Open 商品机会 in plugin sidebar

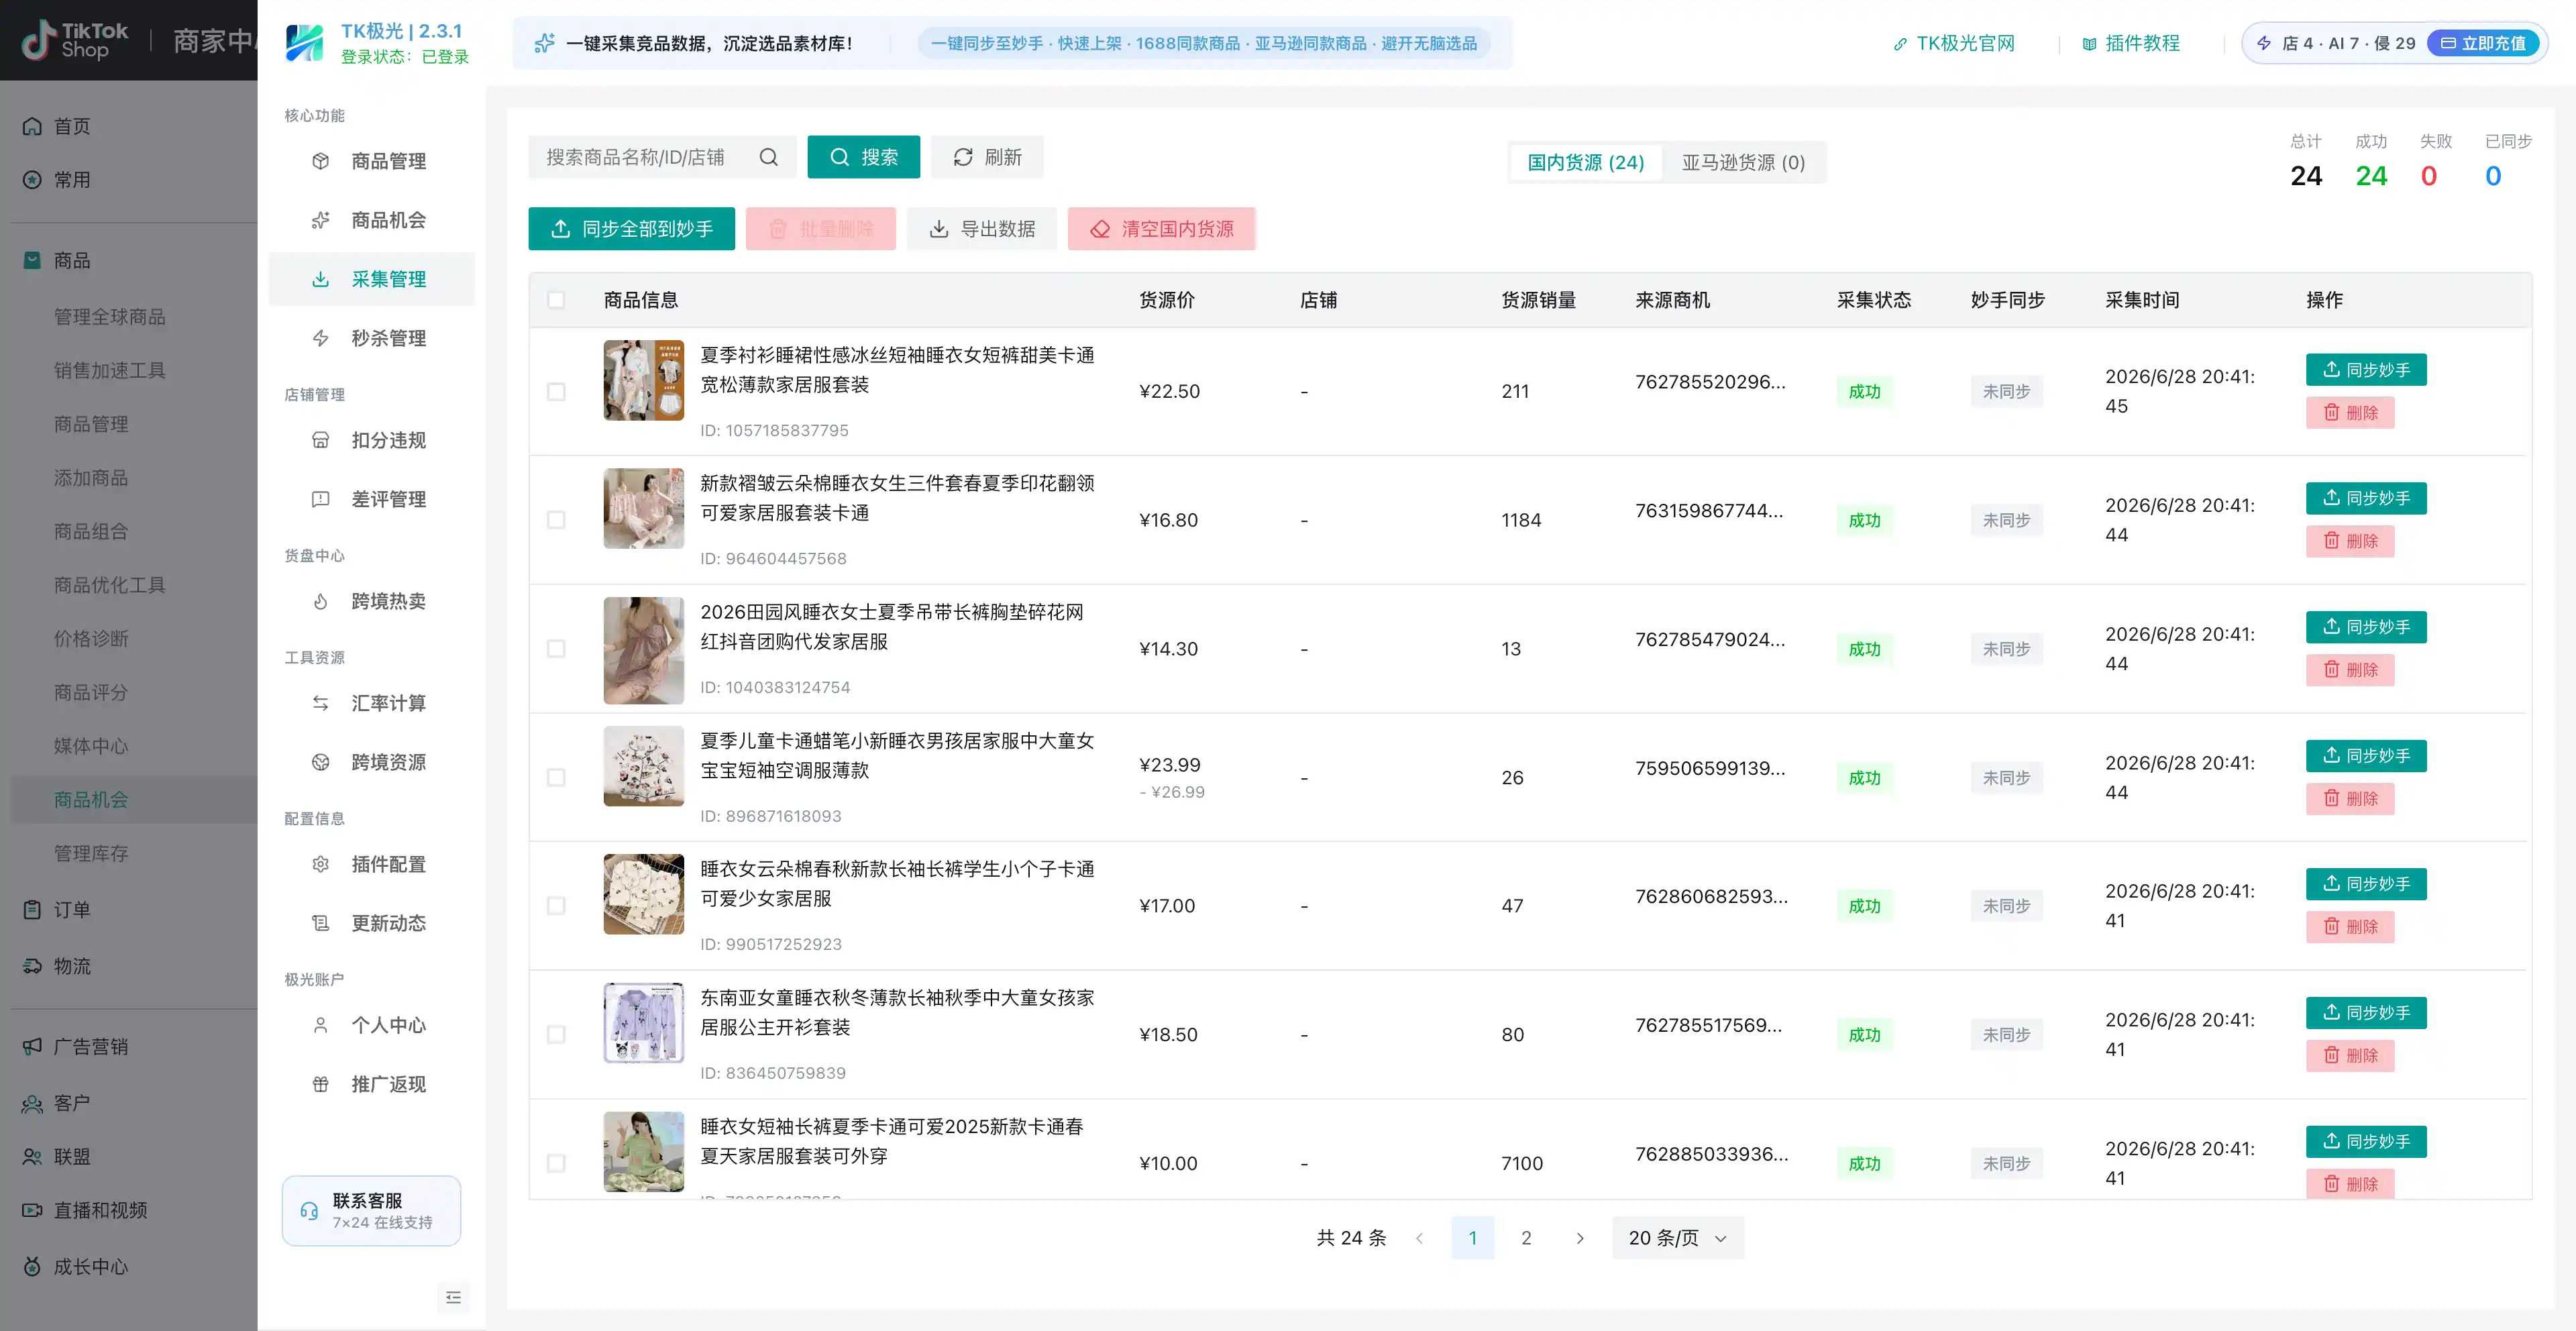[370, 220]
